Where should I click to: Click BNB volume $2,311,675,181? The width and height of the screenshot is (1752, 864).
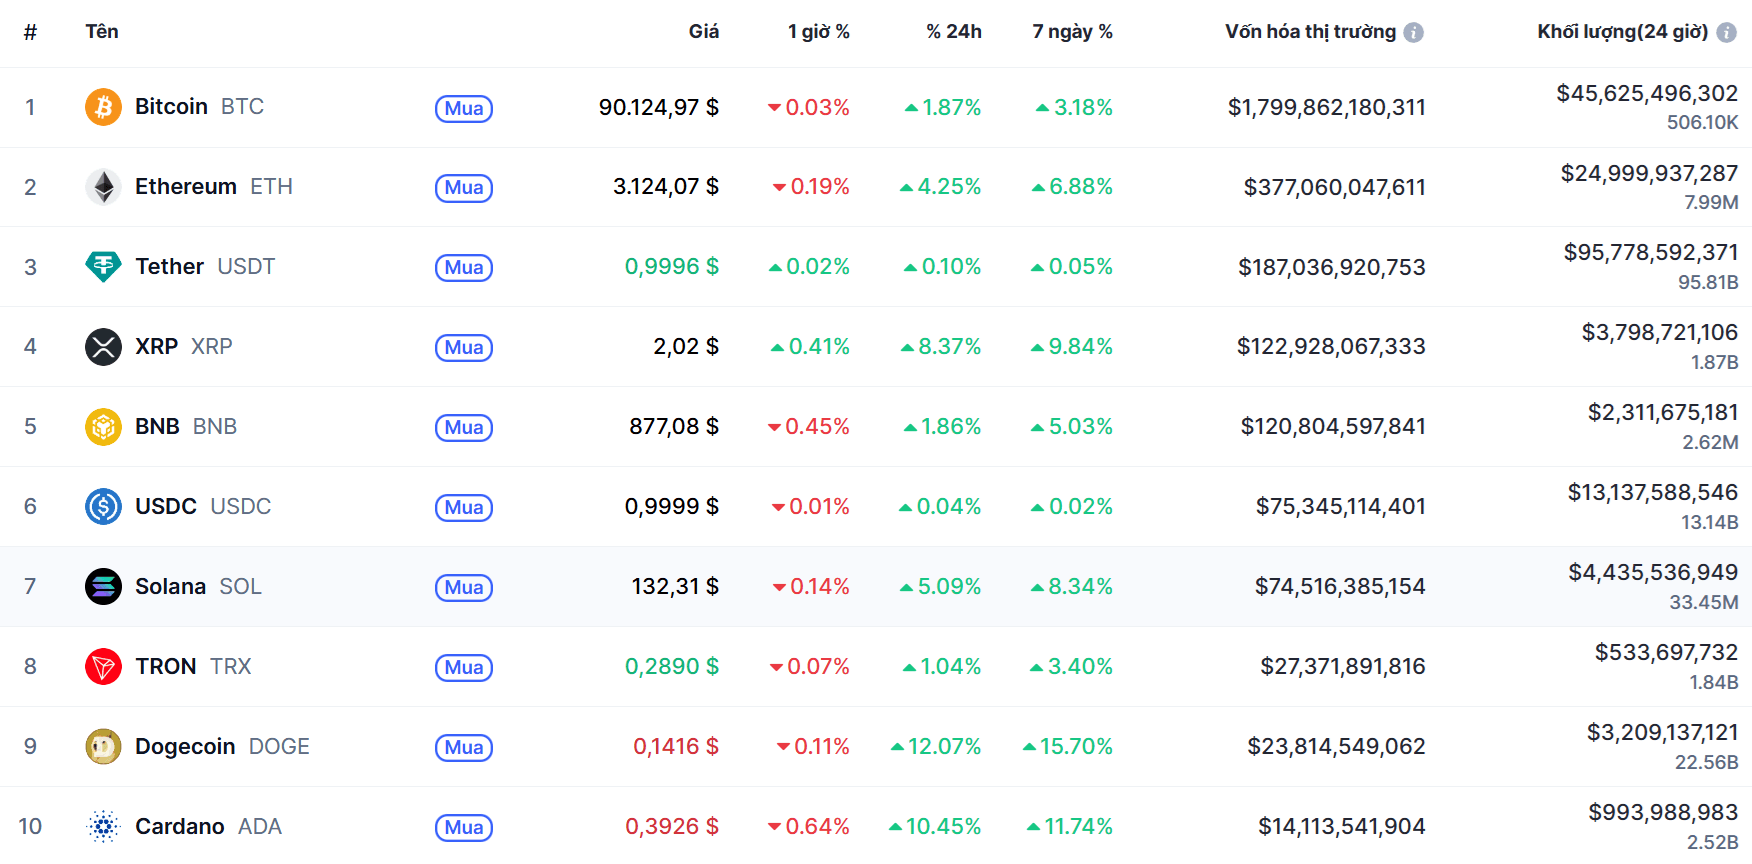(1663, 413)
